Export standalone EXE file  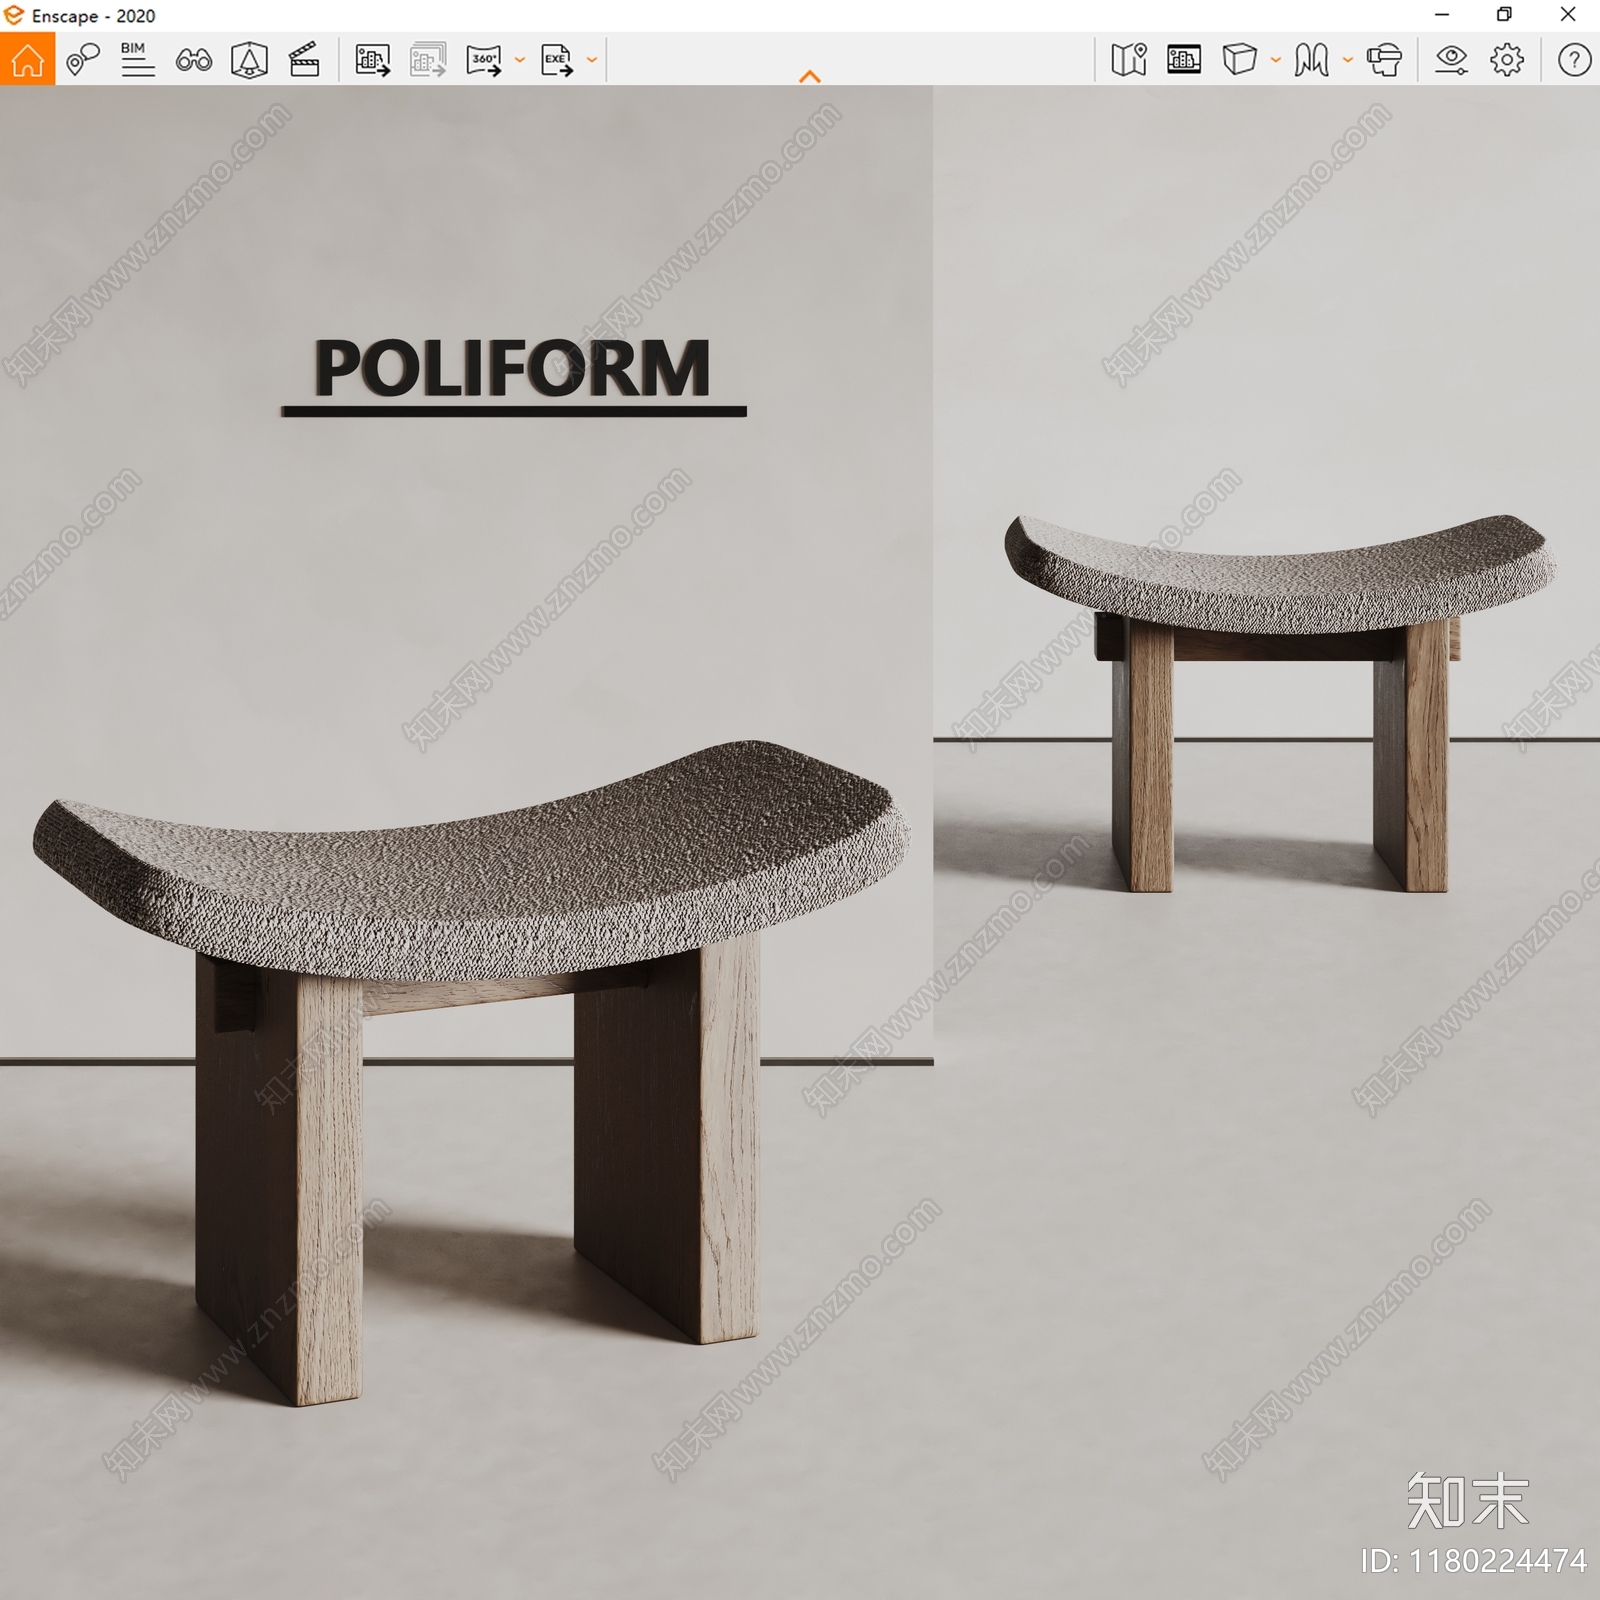[557, 60]
